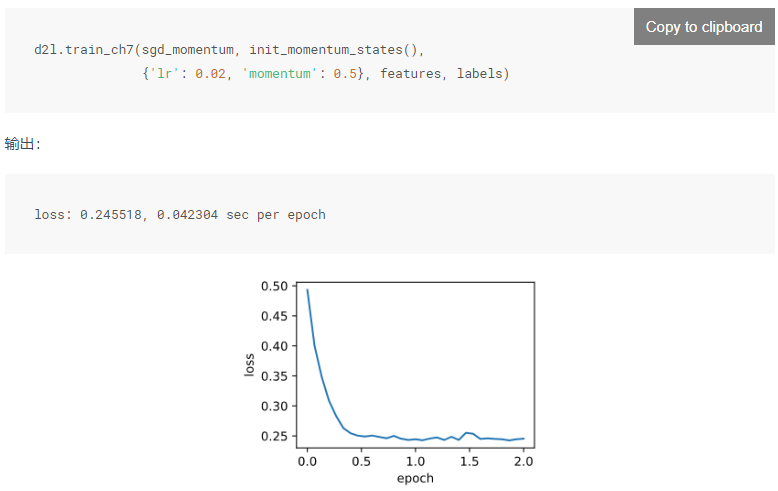The height and width of the screenshot is (491, 778).
Task: Click the loss value 0.245518
Action: tap(111, 215)
